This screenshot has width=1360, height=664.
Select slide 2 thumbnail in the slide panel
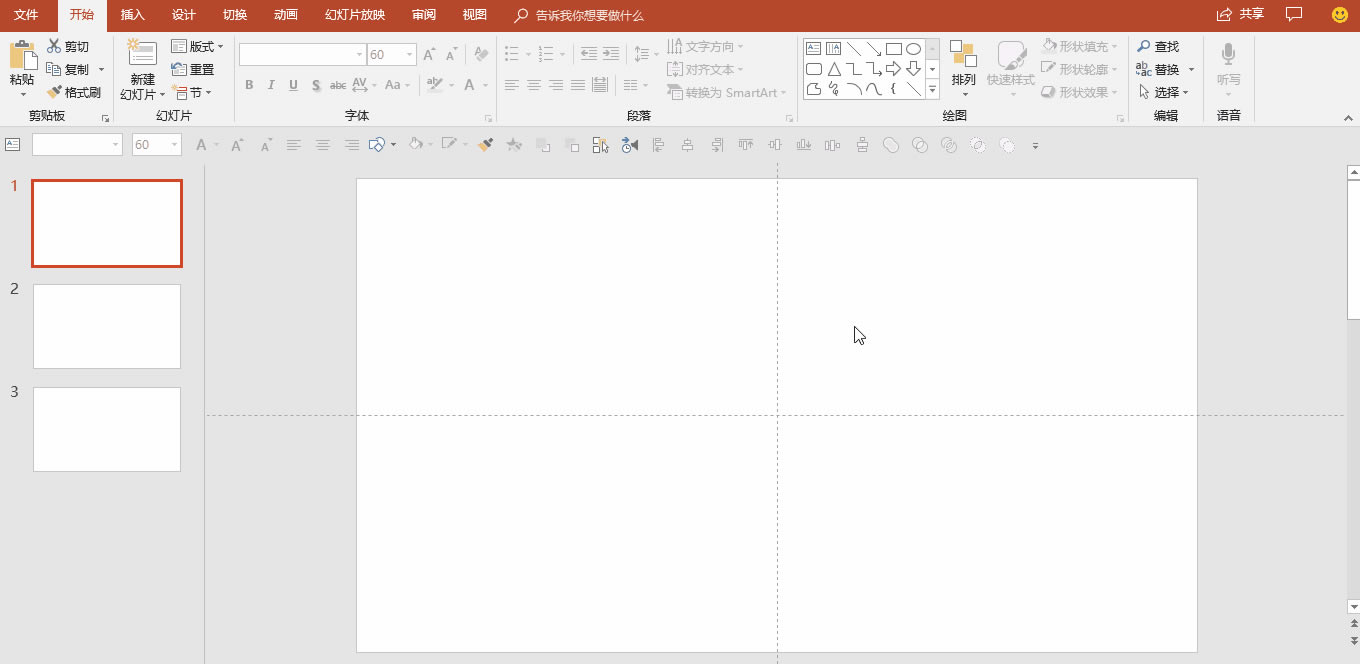point(107,326)
